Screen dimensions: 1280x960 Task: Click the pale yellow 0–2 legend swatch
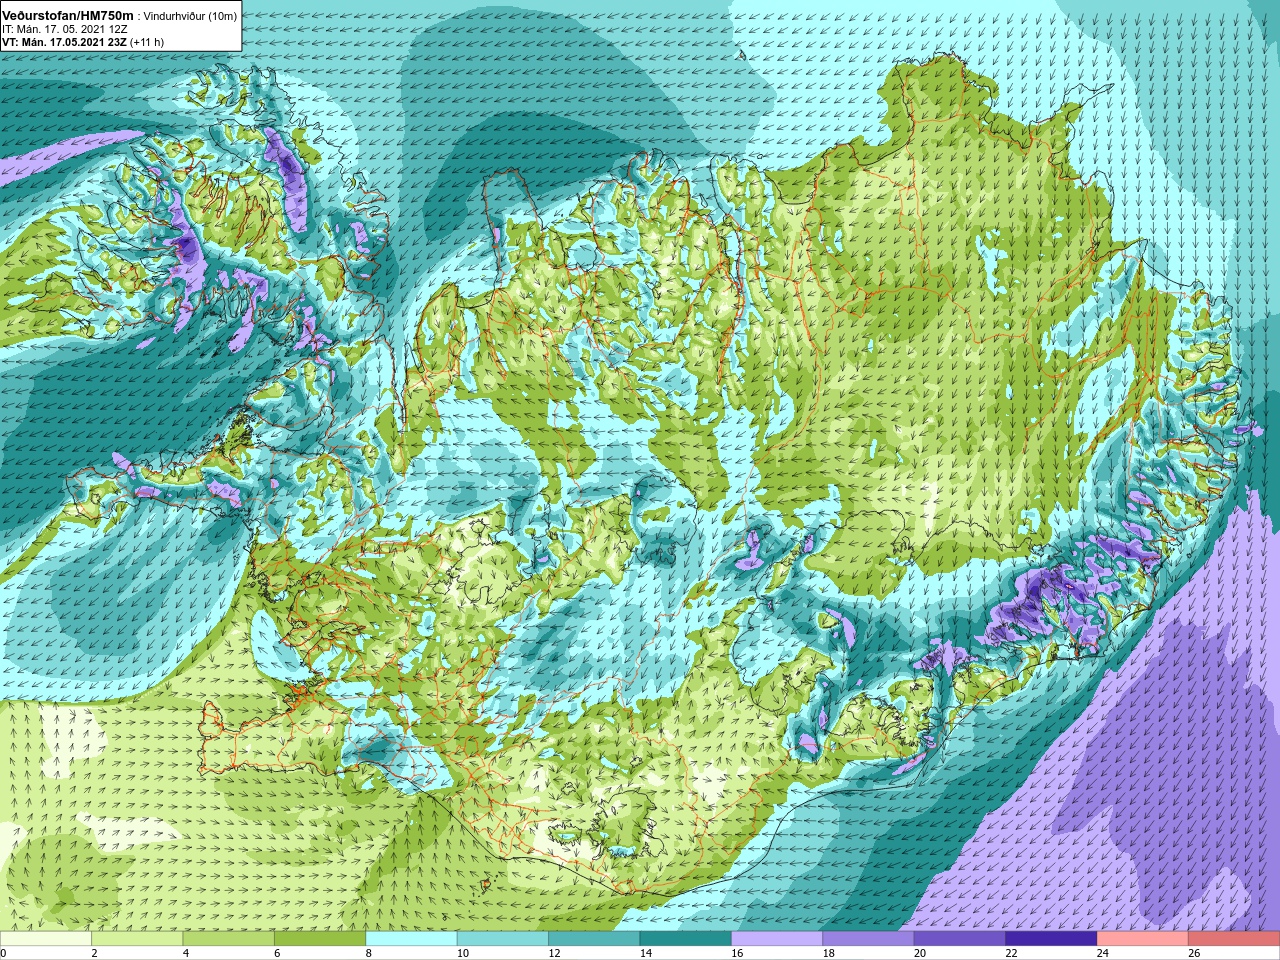point(46,939)
